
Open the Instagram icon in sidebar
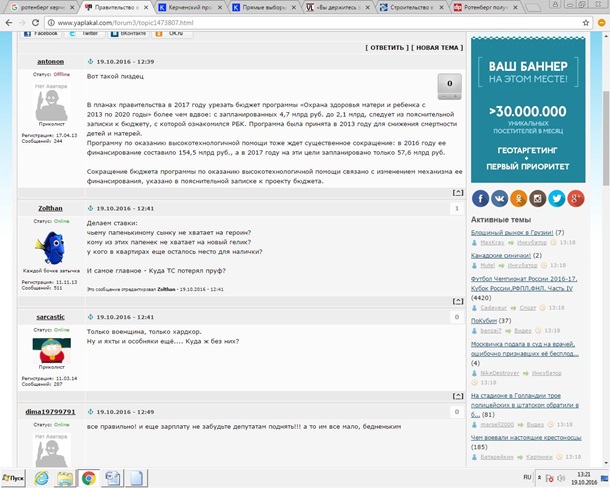pos(538,198)
